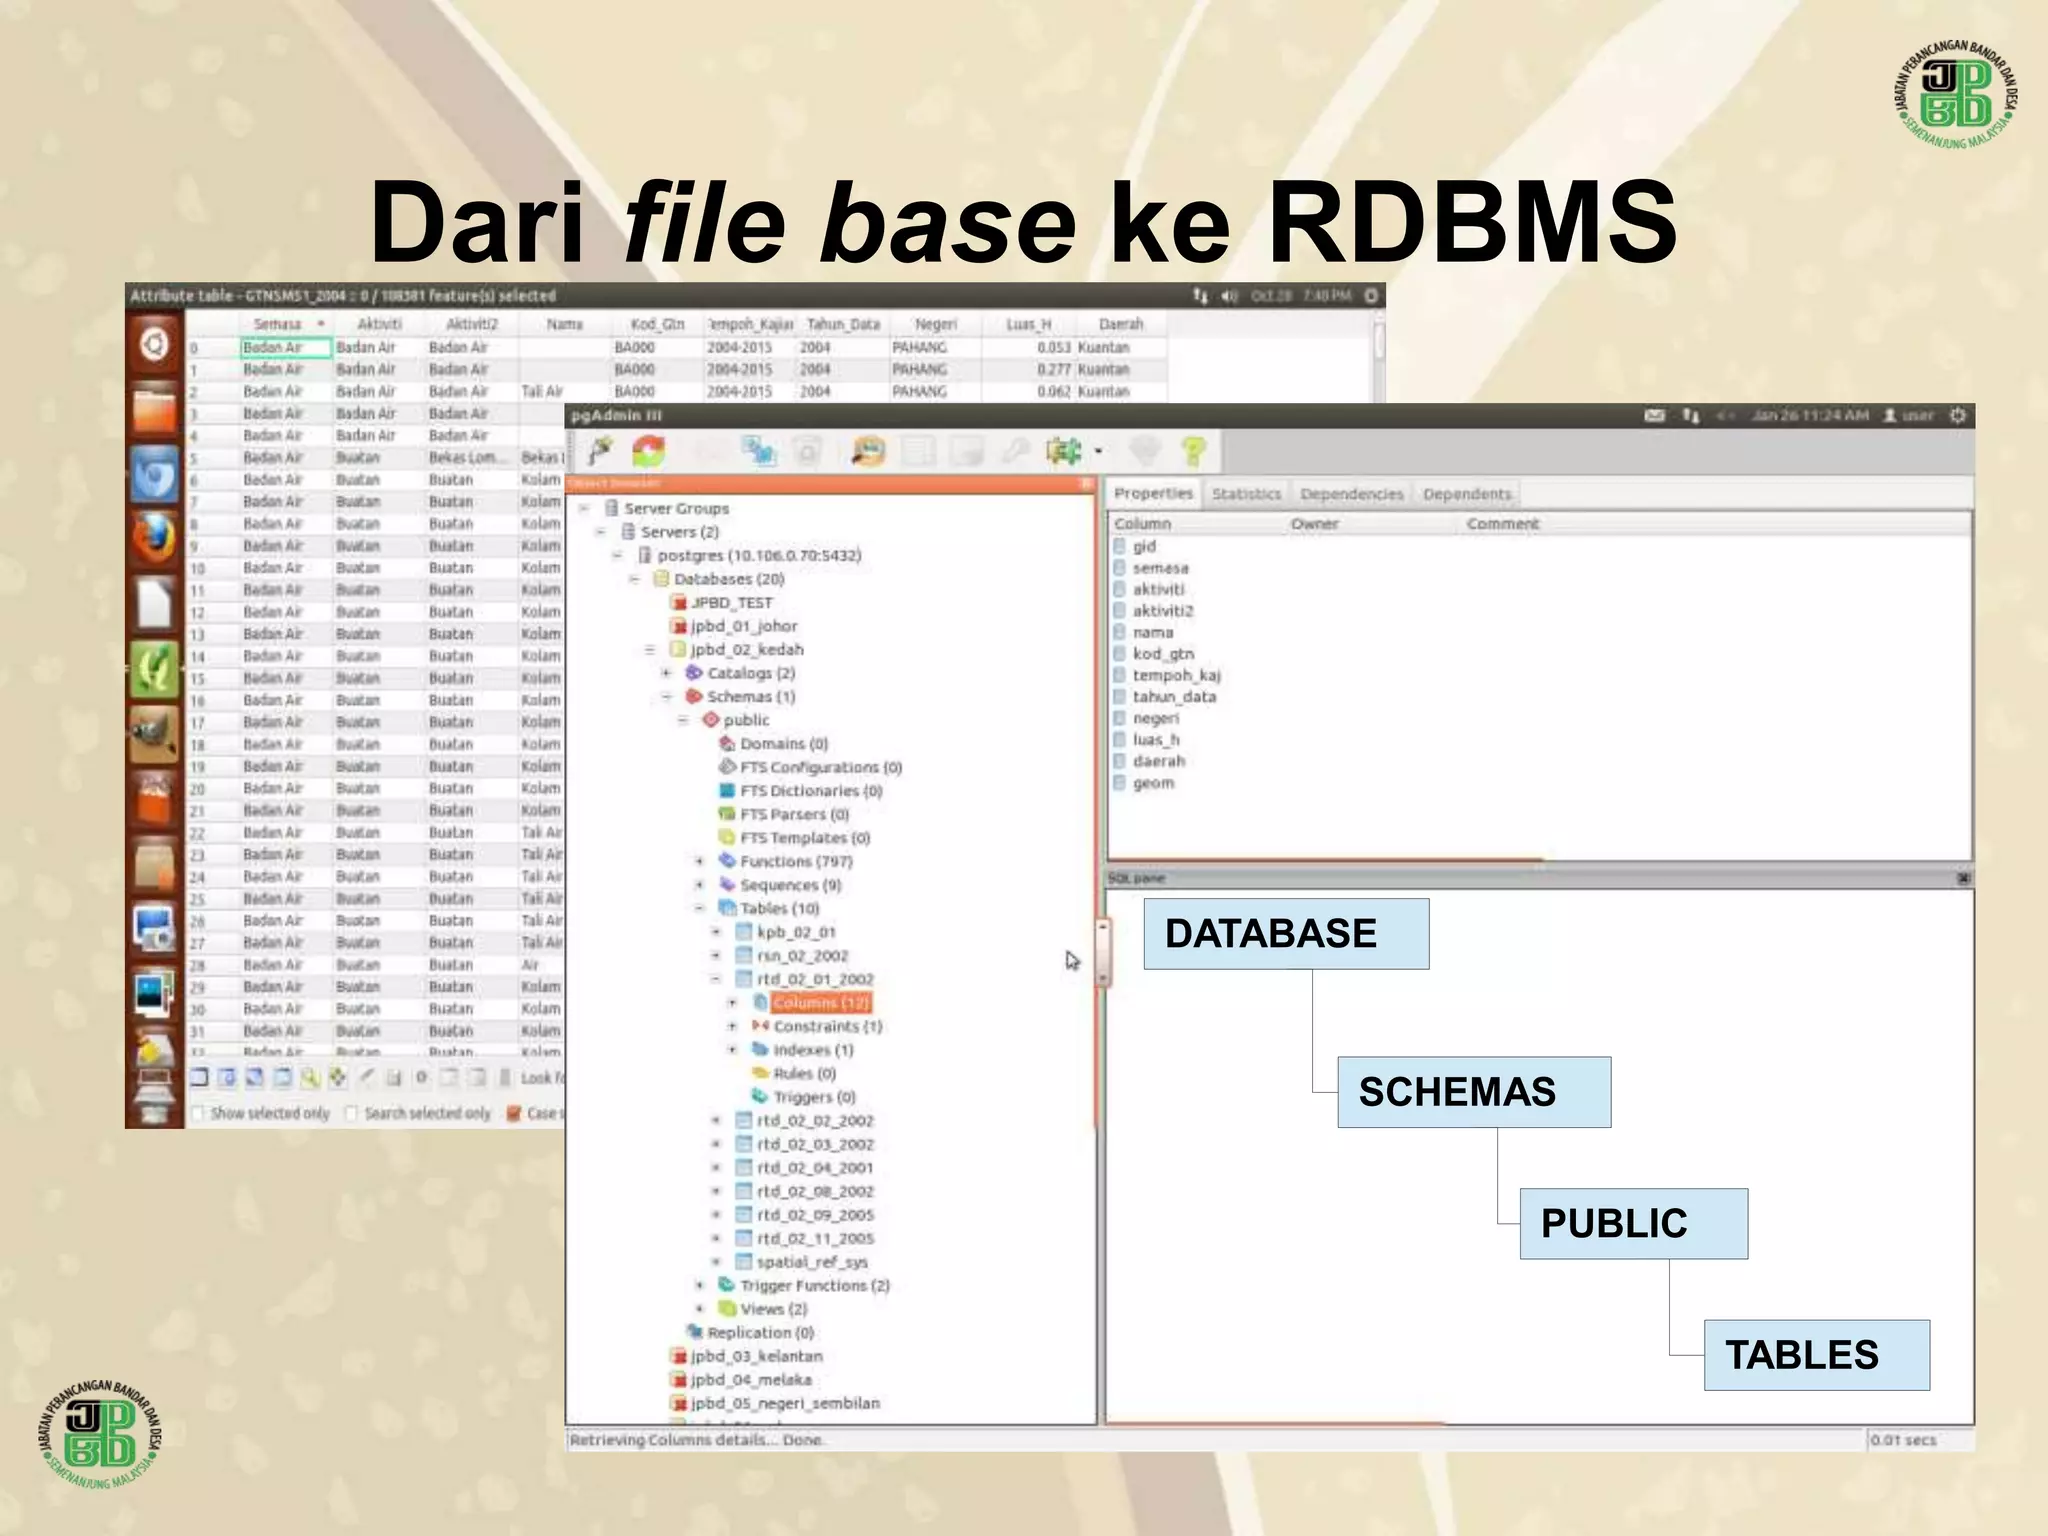Click the pgAdmin refresh toolbar icon
Screen dimensions: 2048x1536
(649, 452)
